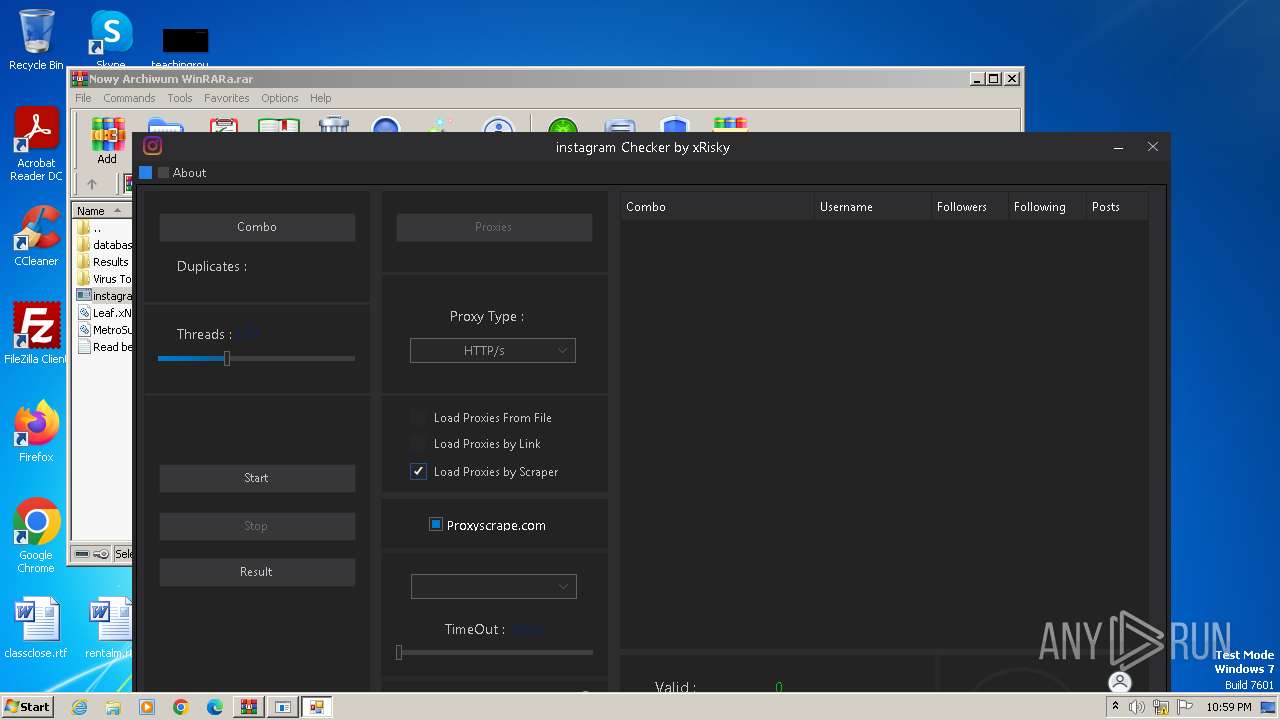
Task: Sort WinRAR list by Name column
Action: click(x=102, y=211)
